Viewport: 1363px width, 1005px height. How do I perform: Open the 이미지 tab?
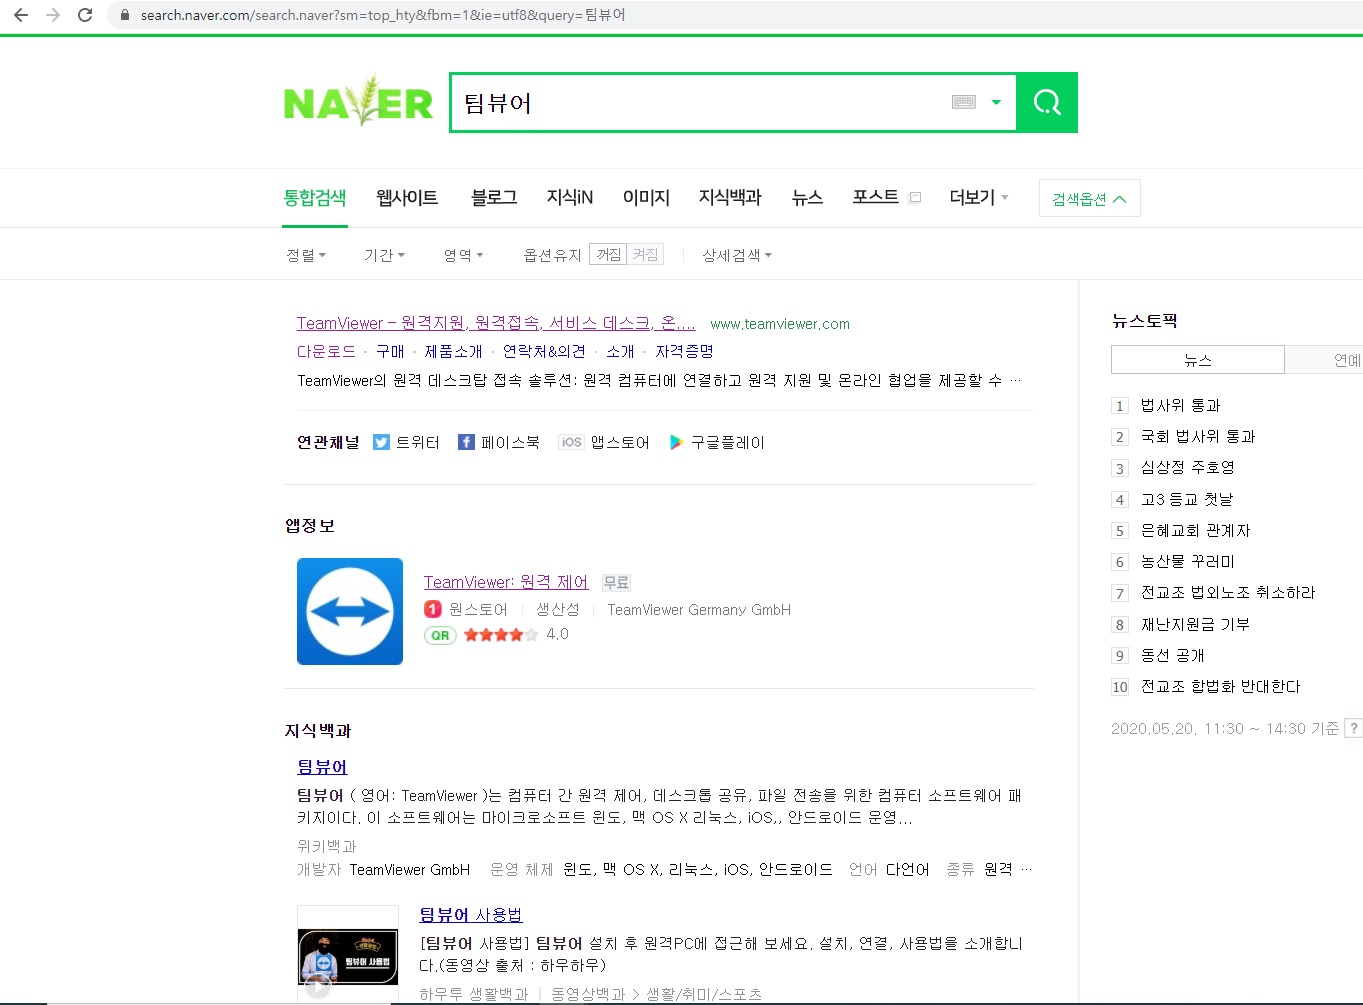click(x=646, y=197)
